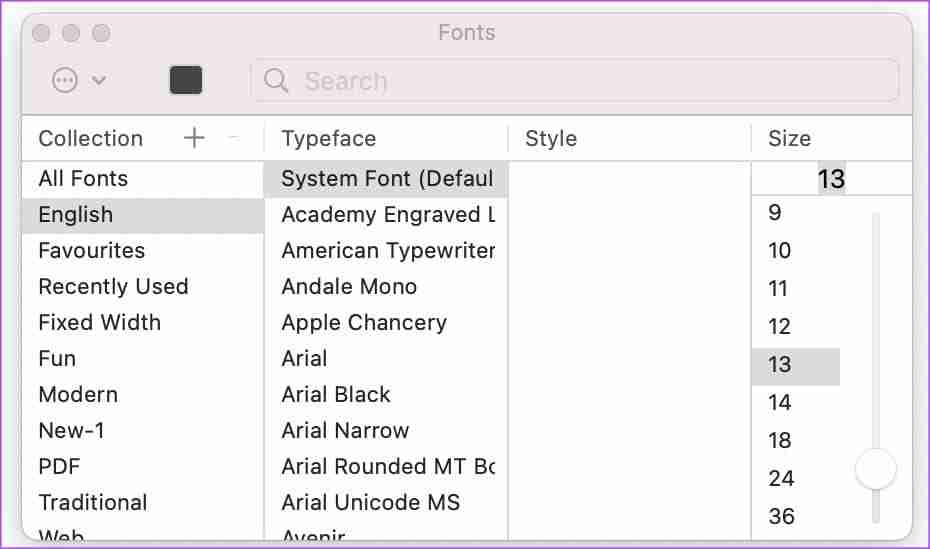The height and width of the screenshot is (549, 930).
Task: Select font size 36
Action: click(796, 516)
